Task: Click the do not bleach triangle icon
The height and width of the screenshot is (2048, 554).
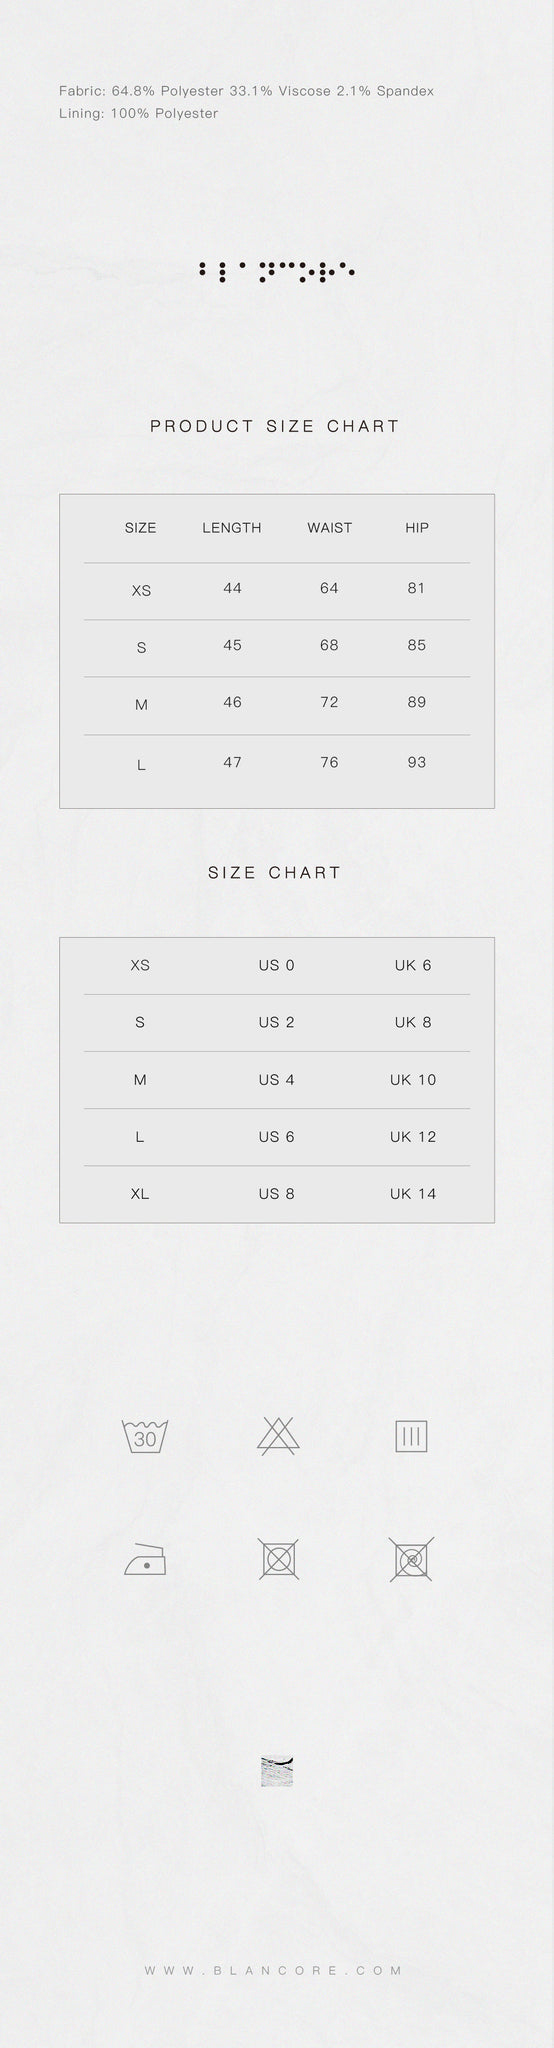Action: (x=277, y=1435)
